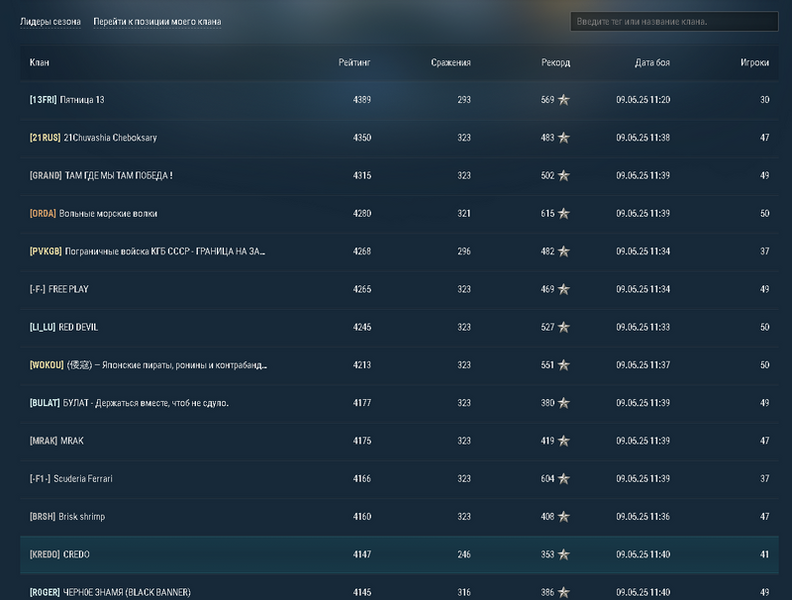
Task: Click the star icon in ORDA row
Action: click(564, 214)
